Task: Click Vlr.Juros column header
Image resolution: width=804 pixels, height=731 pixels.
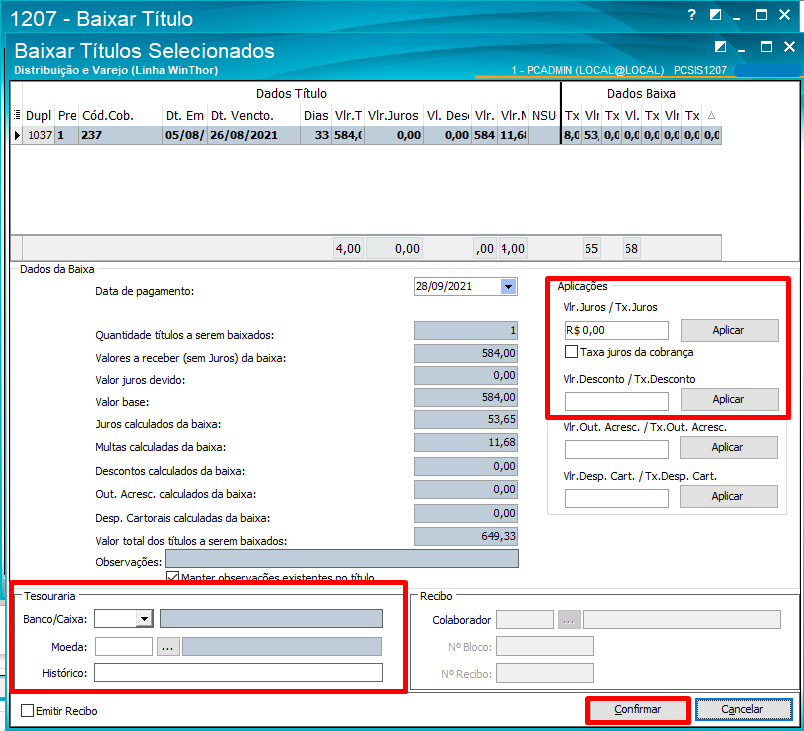Action: pos(394,116)
